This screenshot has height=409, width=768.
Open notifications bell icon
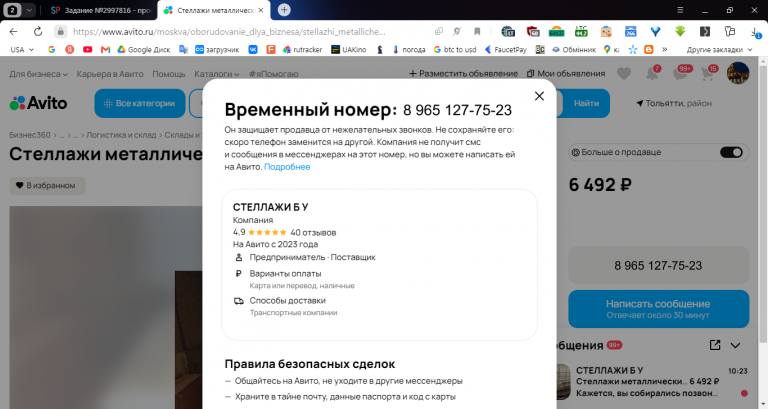tap(652, 74)
